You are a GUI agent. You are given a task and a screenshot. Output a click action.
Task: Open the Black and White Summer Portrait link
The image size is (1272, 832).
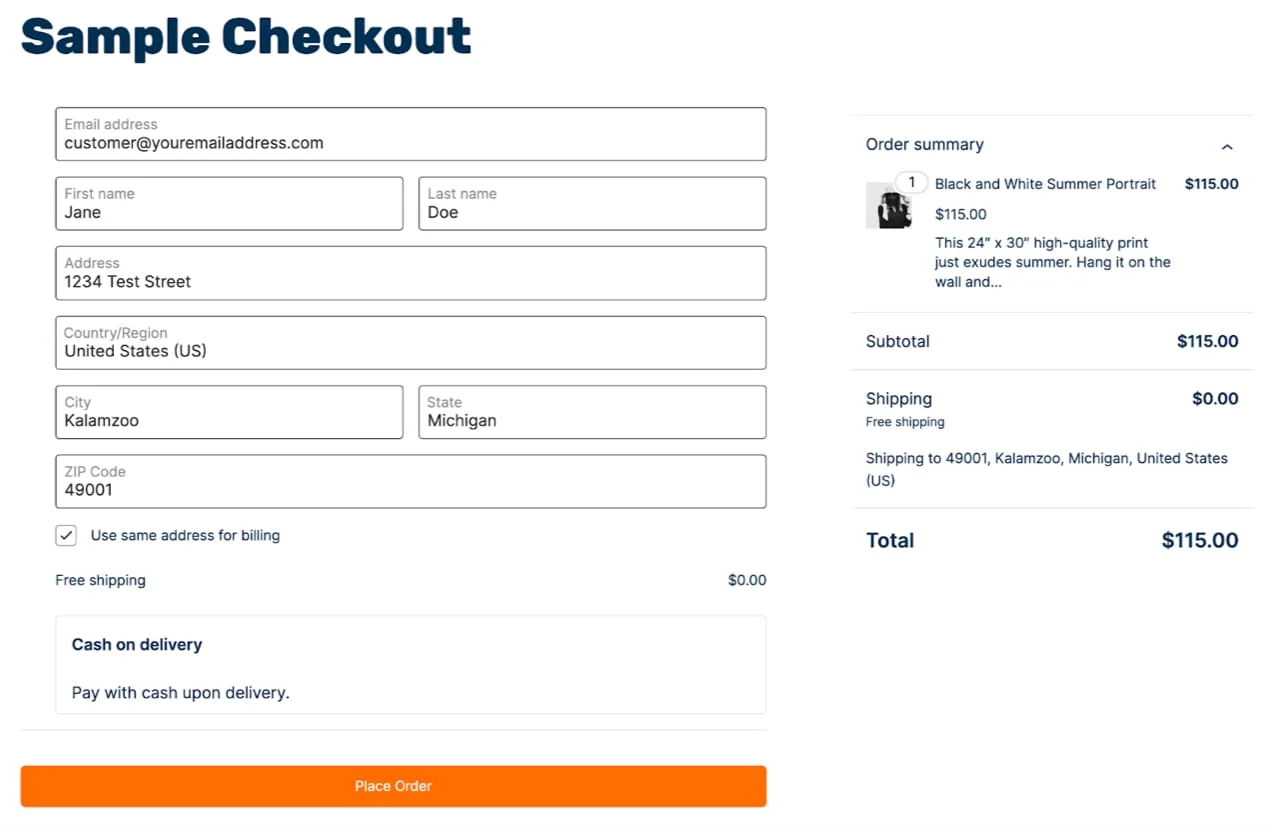coord(1045,184)
